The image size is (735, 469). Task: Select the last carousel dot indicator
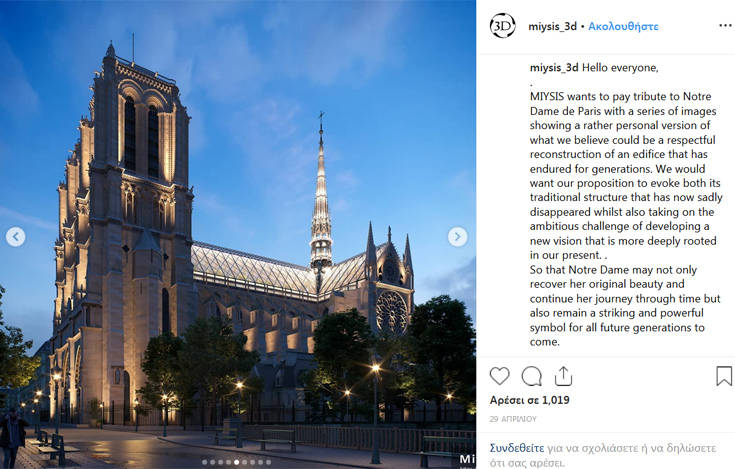[268, 462]
